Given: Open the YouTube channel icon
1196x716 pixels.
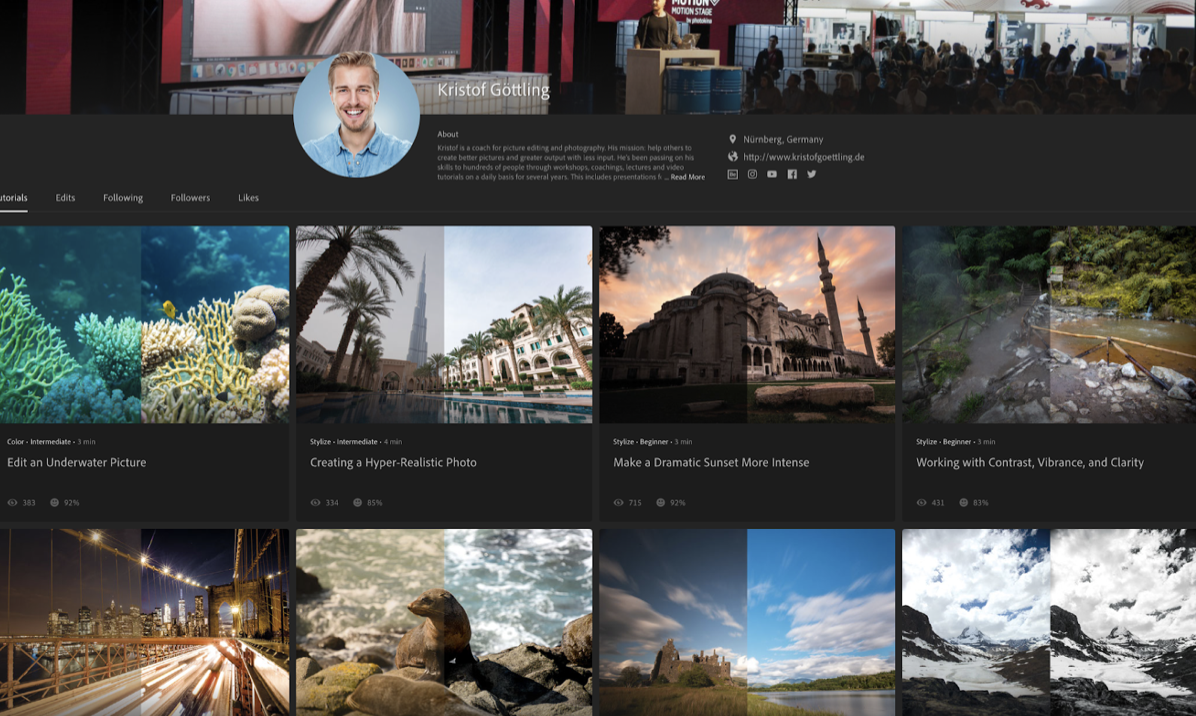Looking at the screenshot, I should click(x=772, y=174).
